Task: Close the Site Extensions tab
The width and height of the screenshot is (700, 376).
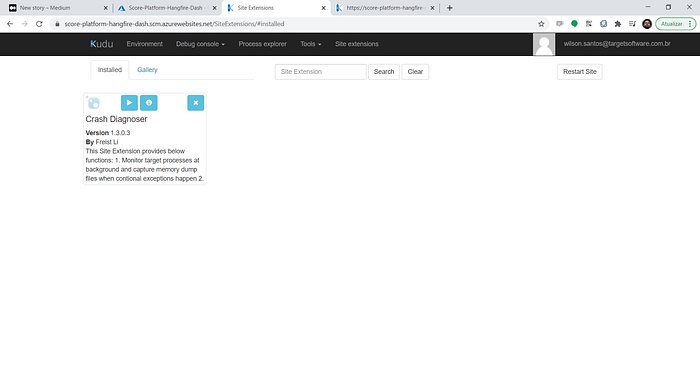Action: [324, 8]
